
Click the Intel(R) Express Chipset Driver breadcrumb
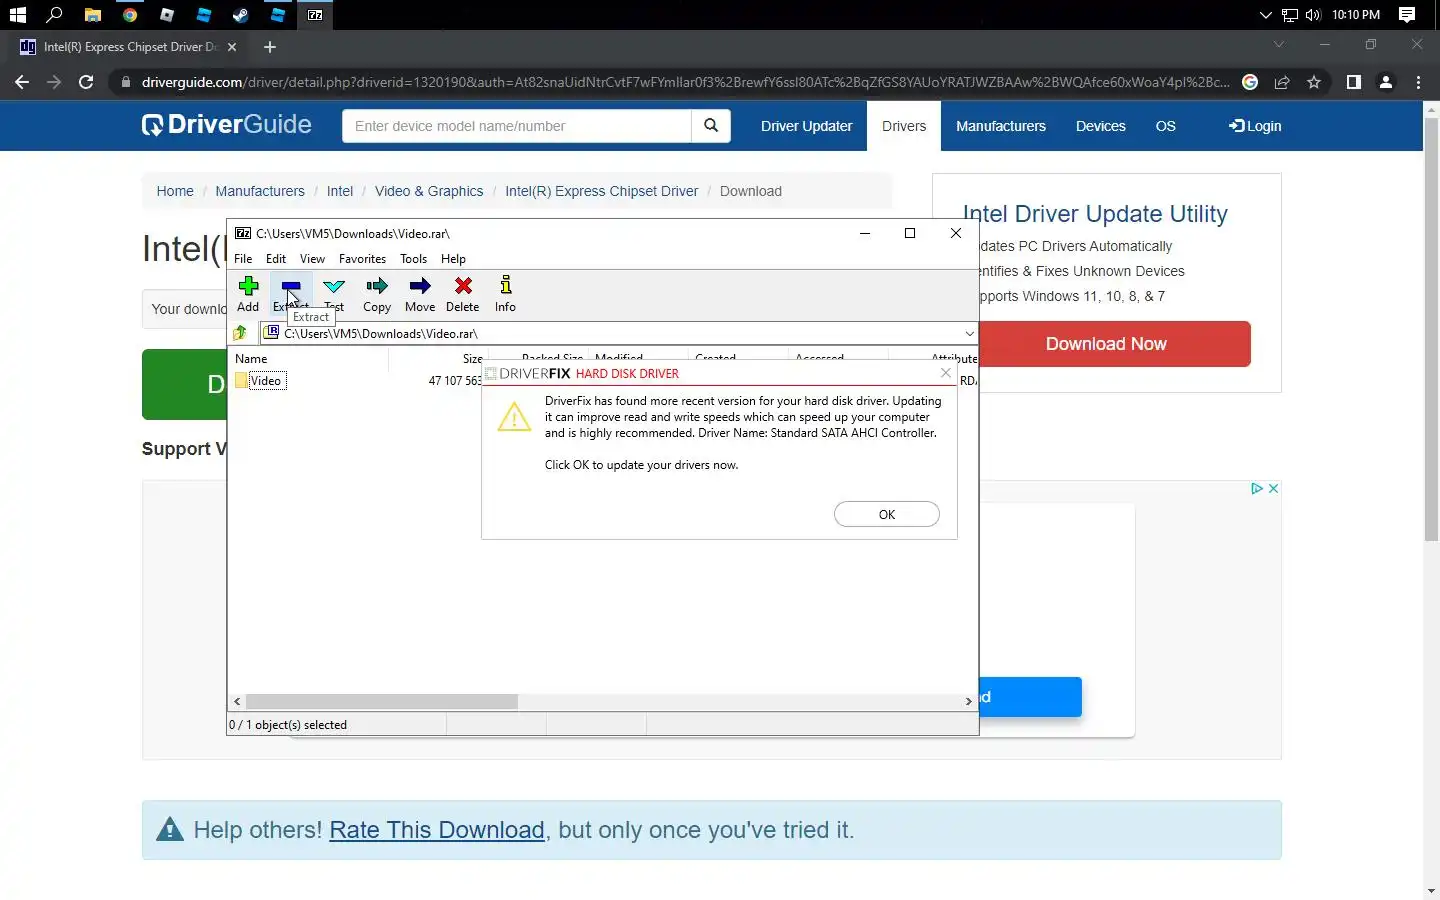602,191
